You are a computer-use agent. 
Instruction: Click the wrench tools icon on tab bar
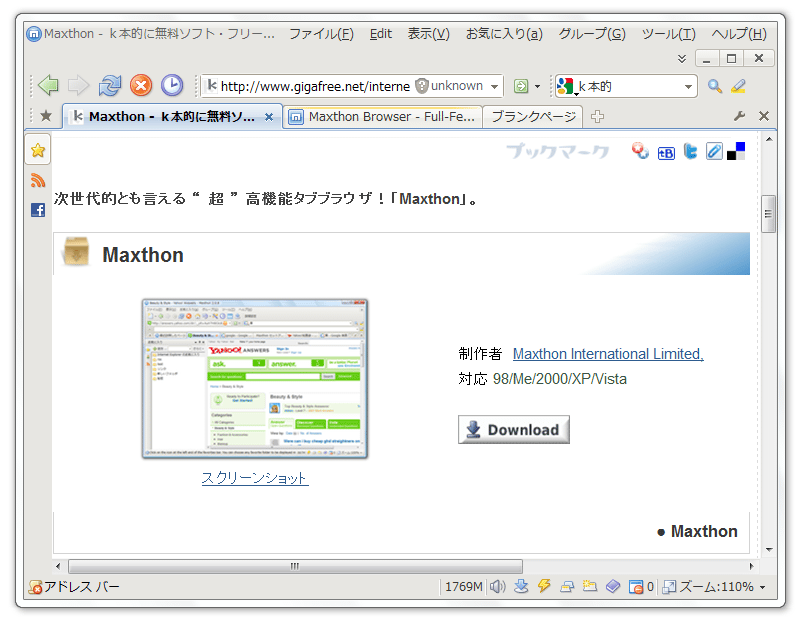pyautogui.click(x=739, y=116)
